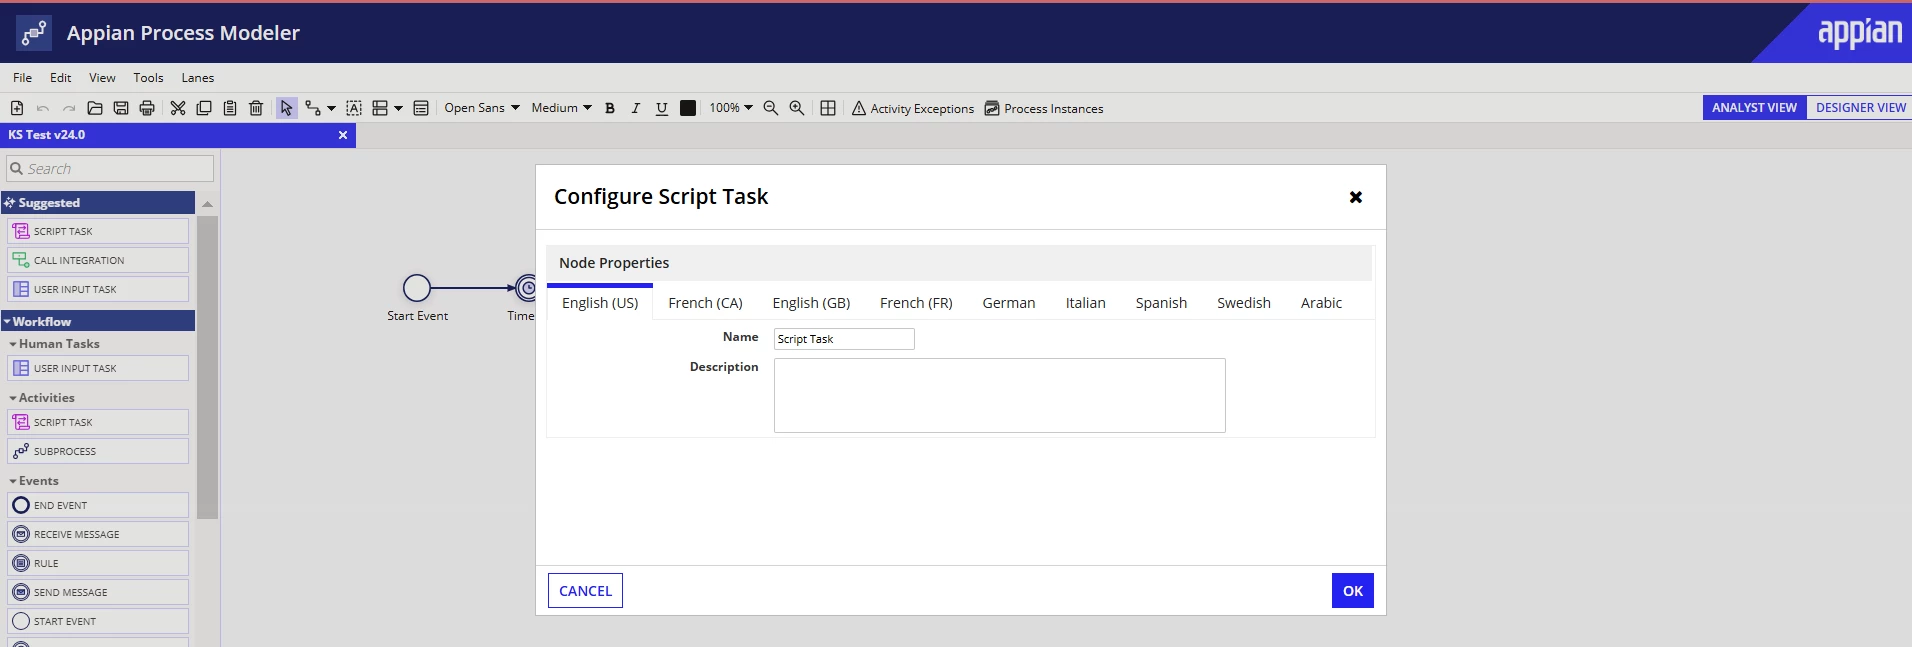This screenshot has height=647, width=1912.
Task: Select Script Task under Activities
Action: coord(98,422)
